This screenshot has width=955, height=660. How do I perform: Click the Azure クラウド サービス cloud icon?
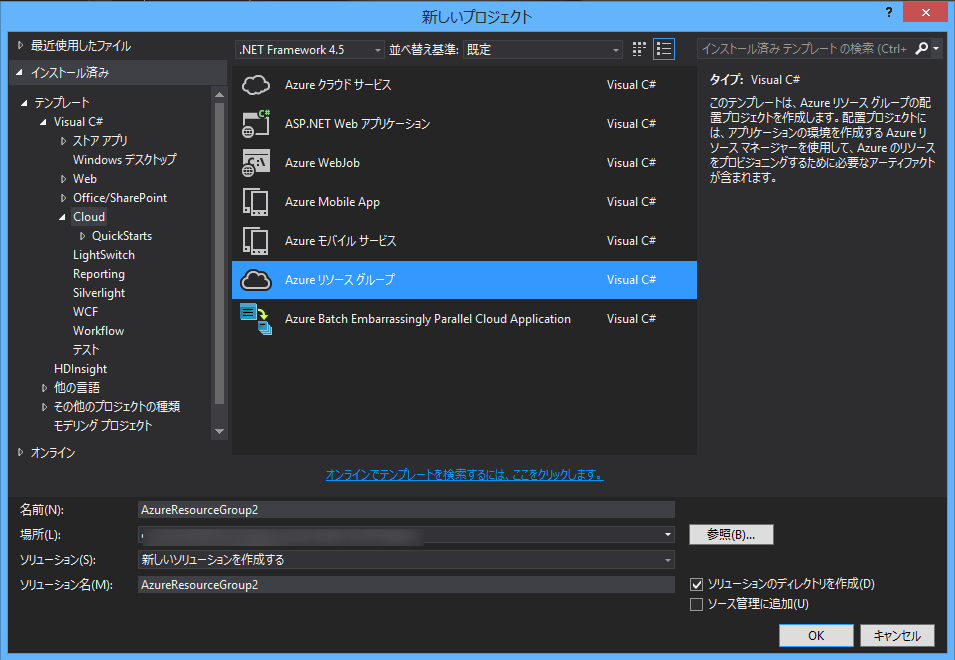click(x=256, y=85)
